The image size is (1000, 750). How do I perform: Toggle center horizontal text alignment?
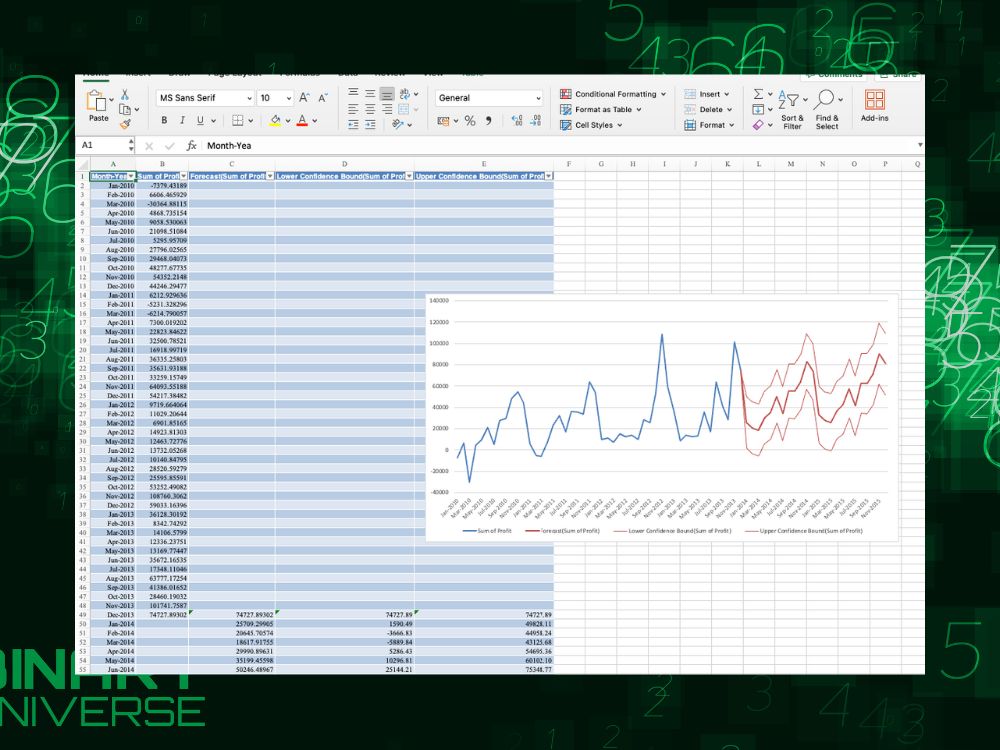coord(370,109)
